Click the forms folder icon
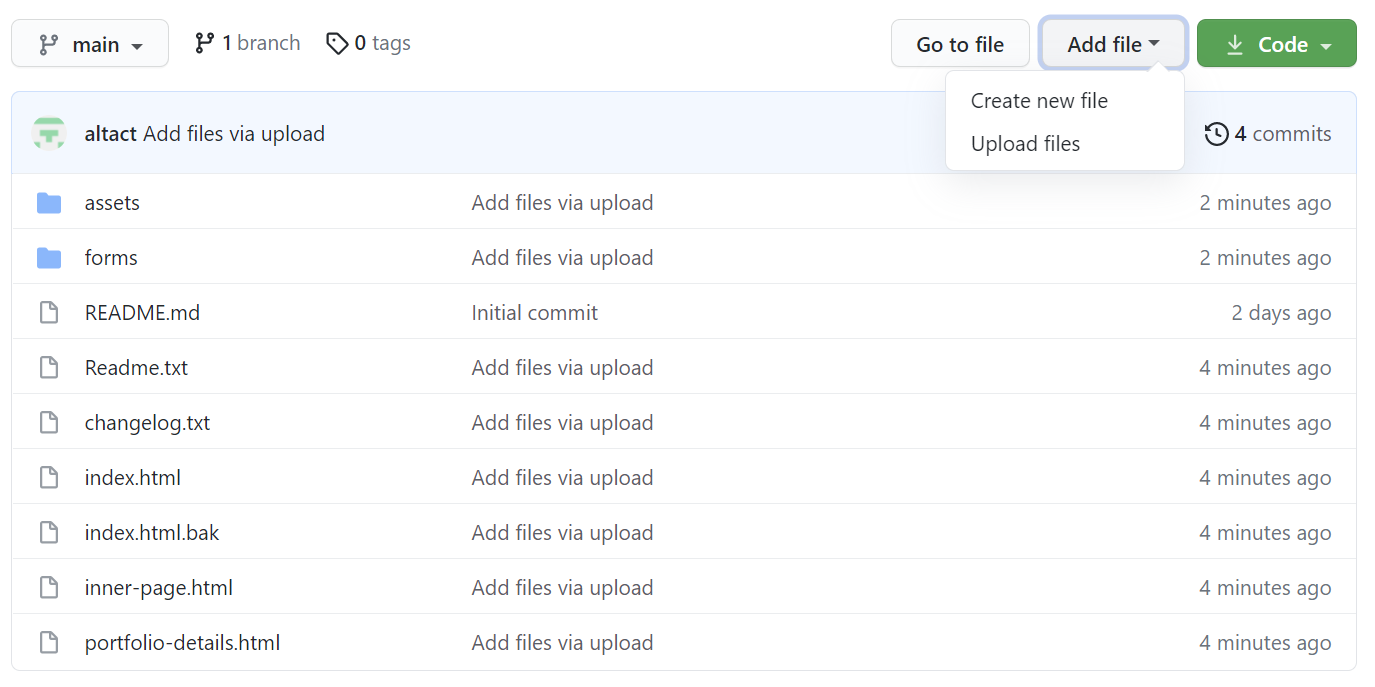The height and width of the screenshot is (687, 1375). point(49,258)
